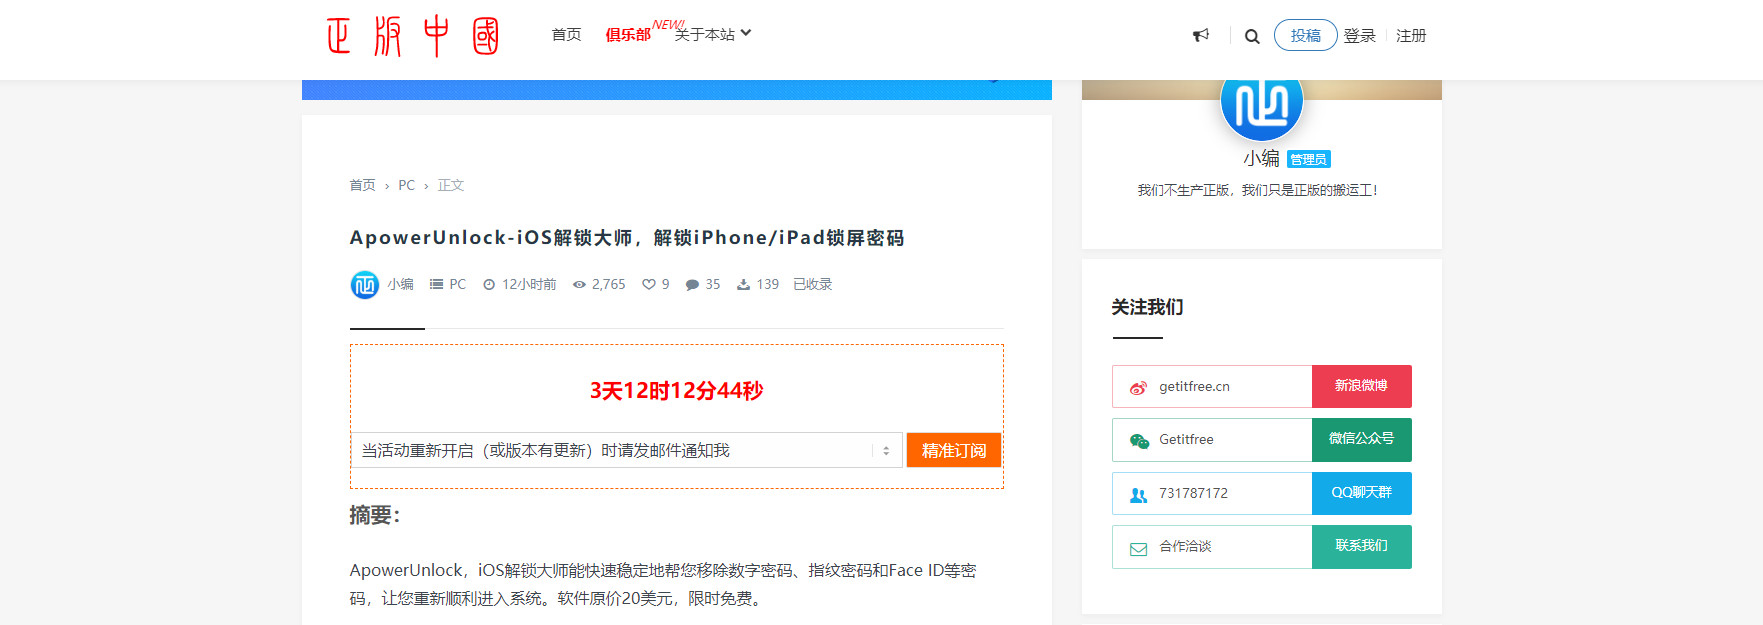Viewport: 1763px width, 625px height.
Task: Click the 联系我们 button
Action: (1361, 546)
